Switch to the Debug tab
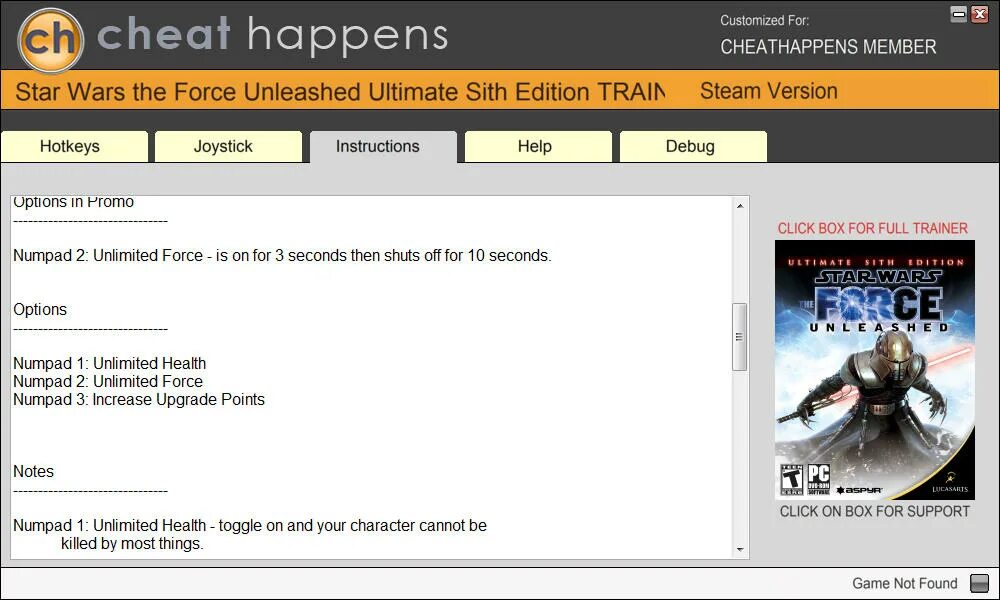The height and width of the screenshot is (600, 1000). (693, 147)
